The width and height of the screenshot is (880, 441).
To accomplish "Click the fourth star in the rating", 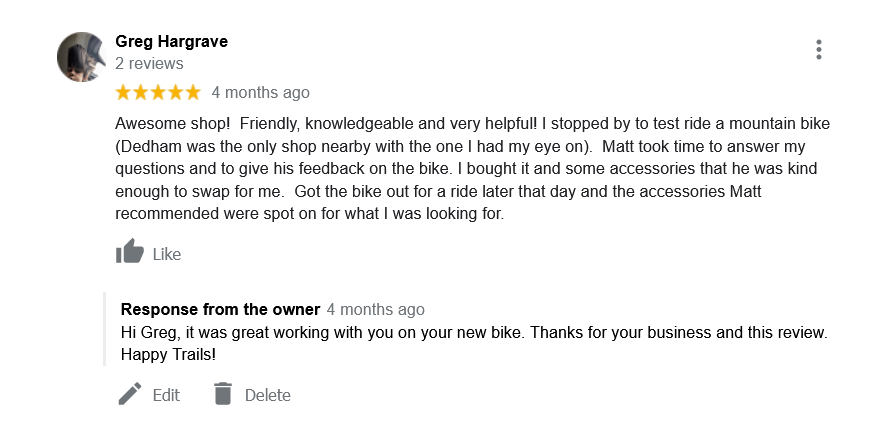I will point(175,92).
